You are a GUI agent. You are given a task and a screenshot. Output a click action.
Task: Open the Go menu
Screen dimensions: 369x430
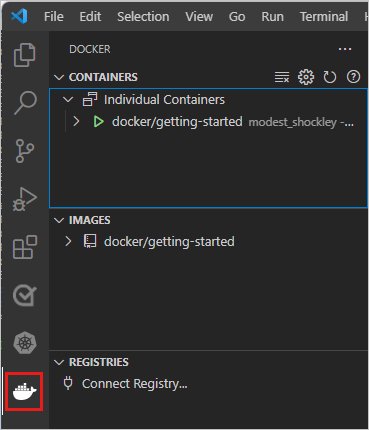(x=237, y=16)
